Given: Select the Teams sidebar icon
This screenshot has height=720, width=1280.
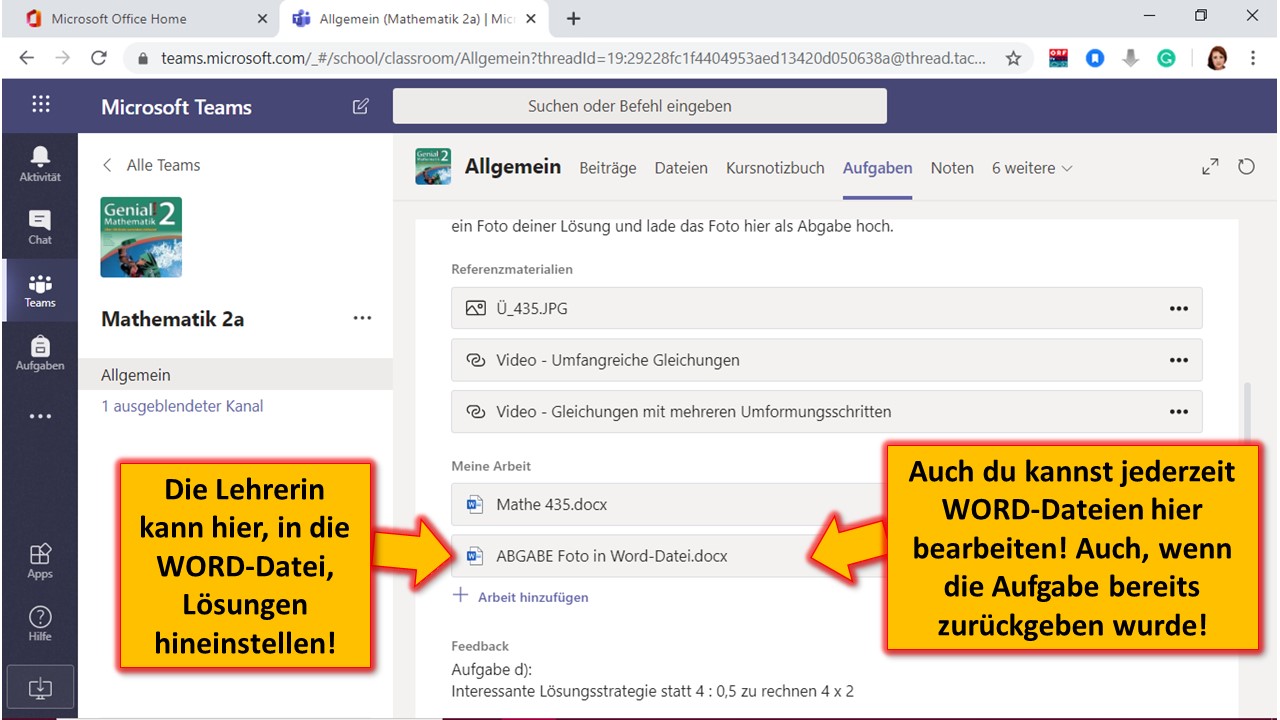Looking at the screenshot, I should (40, 289).
